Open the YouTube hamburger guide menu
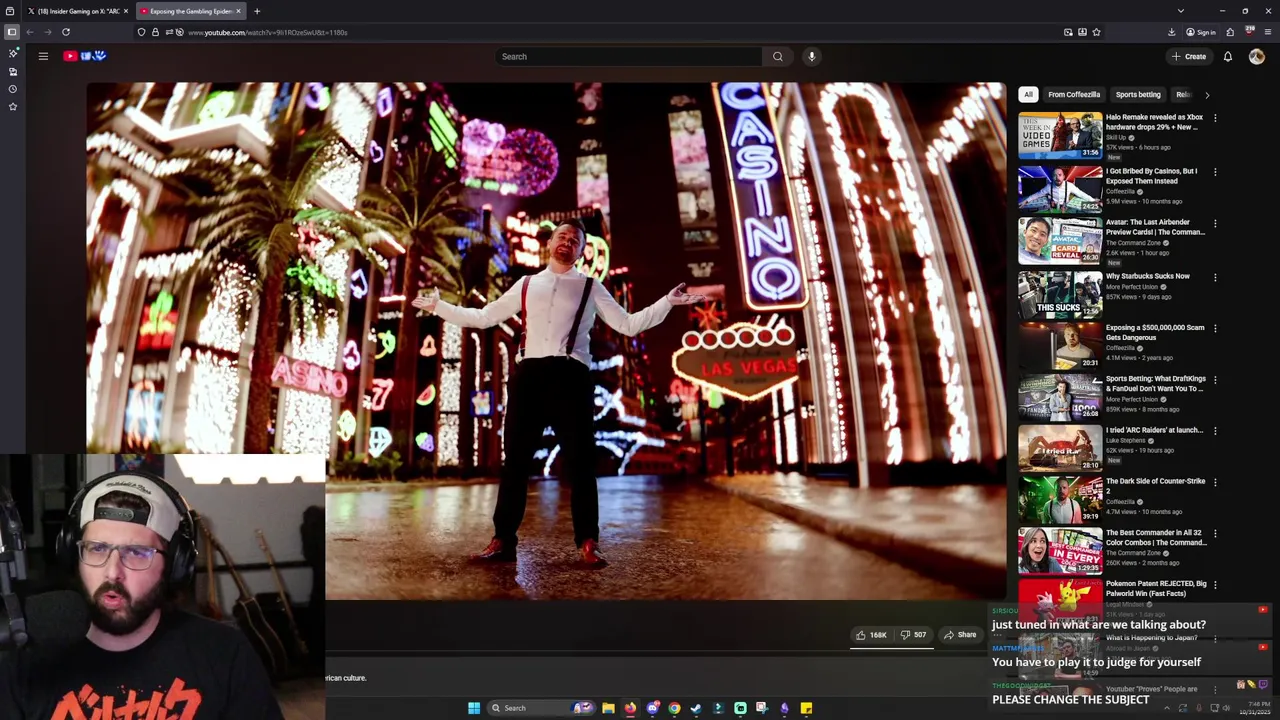The image size is (1280, 720). pos(43,56)
